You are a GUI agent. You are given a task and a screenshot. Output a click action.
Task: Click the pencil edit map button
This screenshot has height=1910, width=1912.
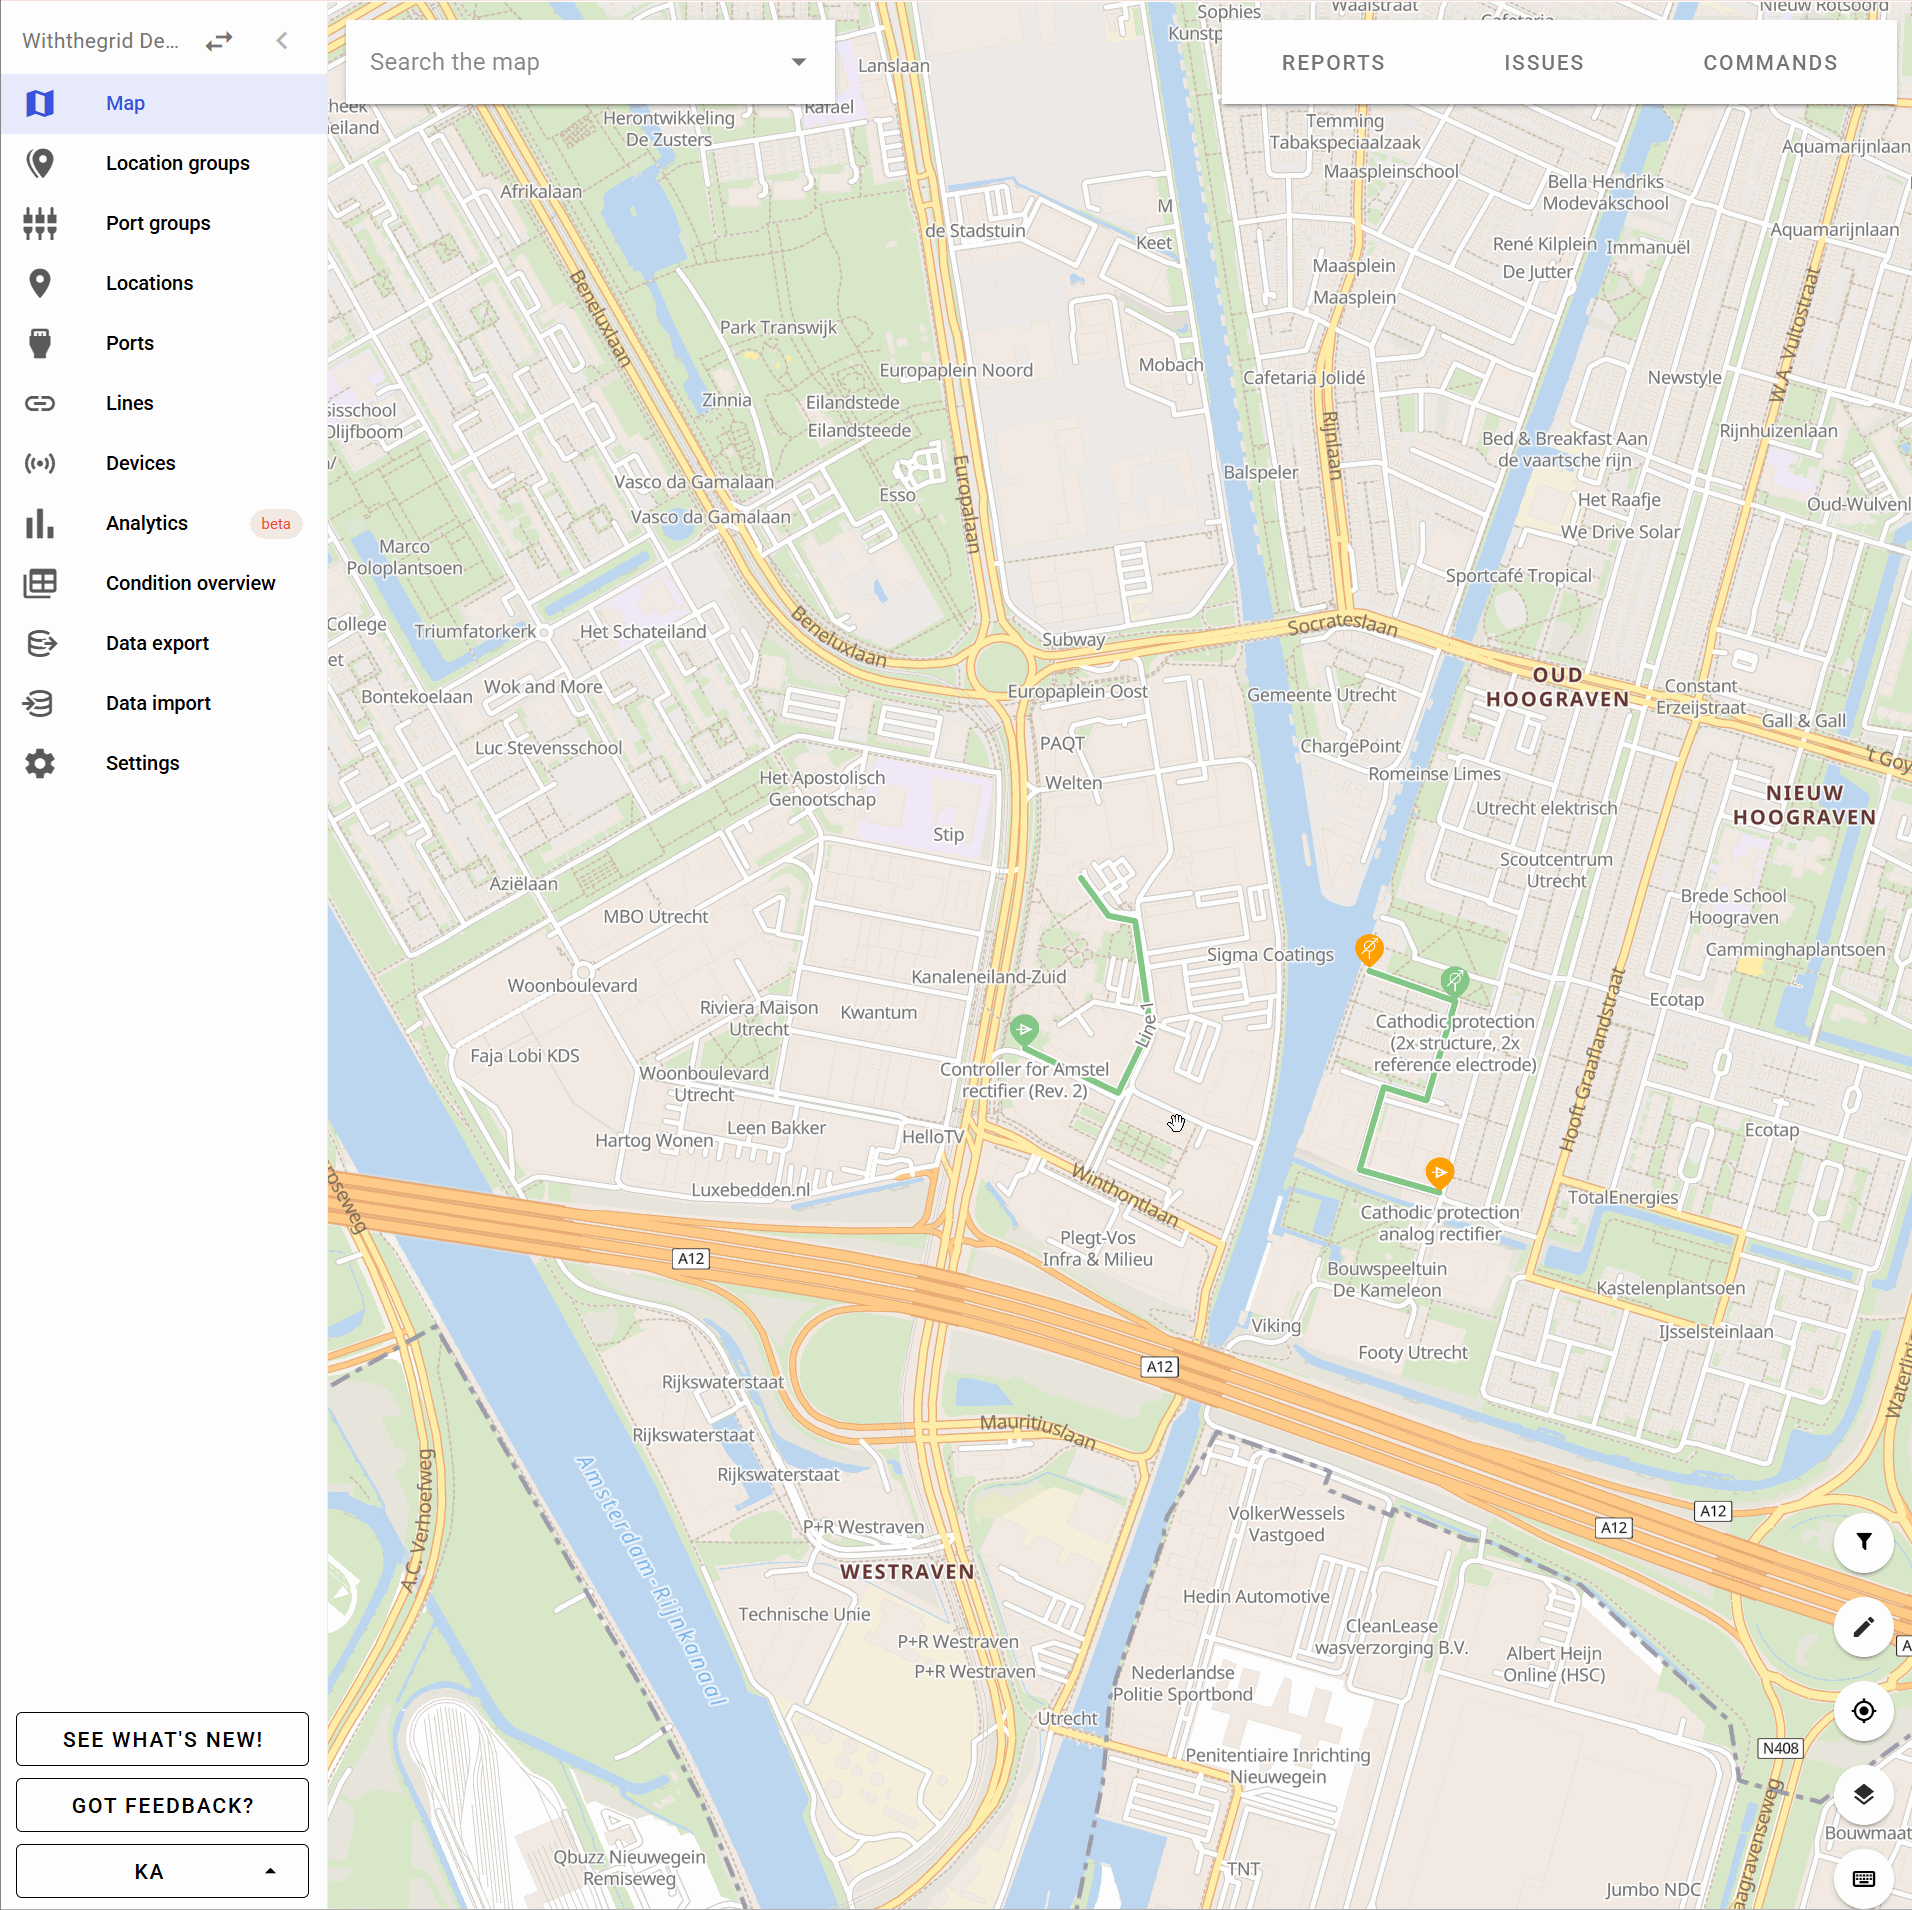pyautogui.click(x=1863, y=1627)
